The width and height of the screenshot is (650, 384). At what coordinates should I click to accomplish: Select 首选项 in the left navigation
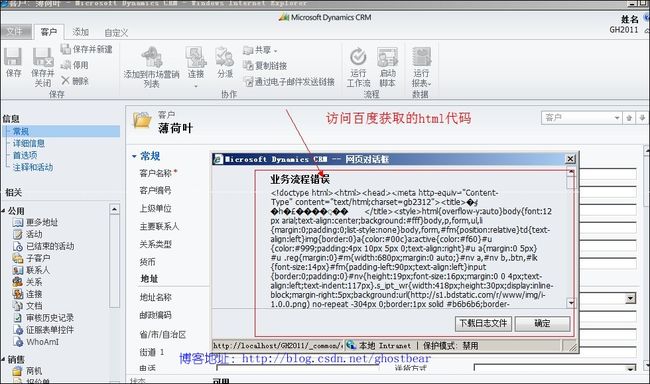click(x=25, y=155)
